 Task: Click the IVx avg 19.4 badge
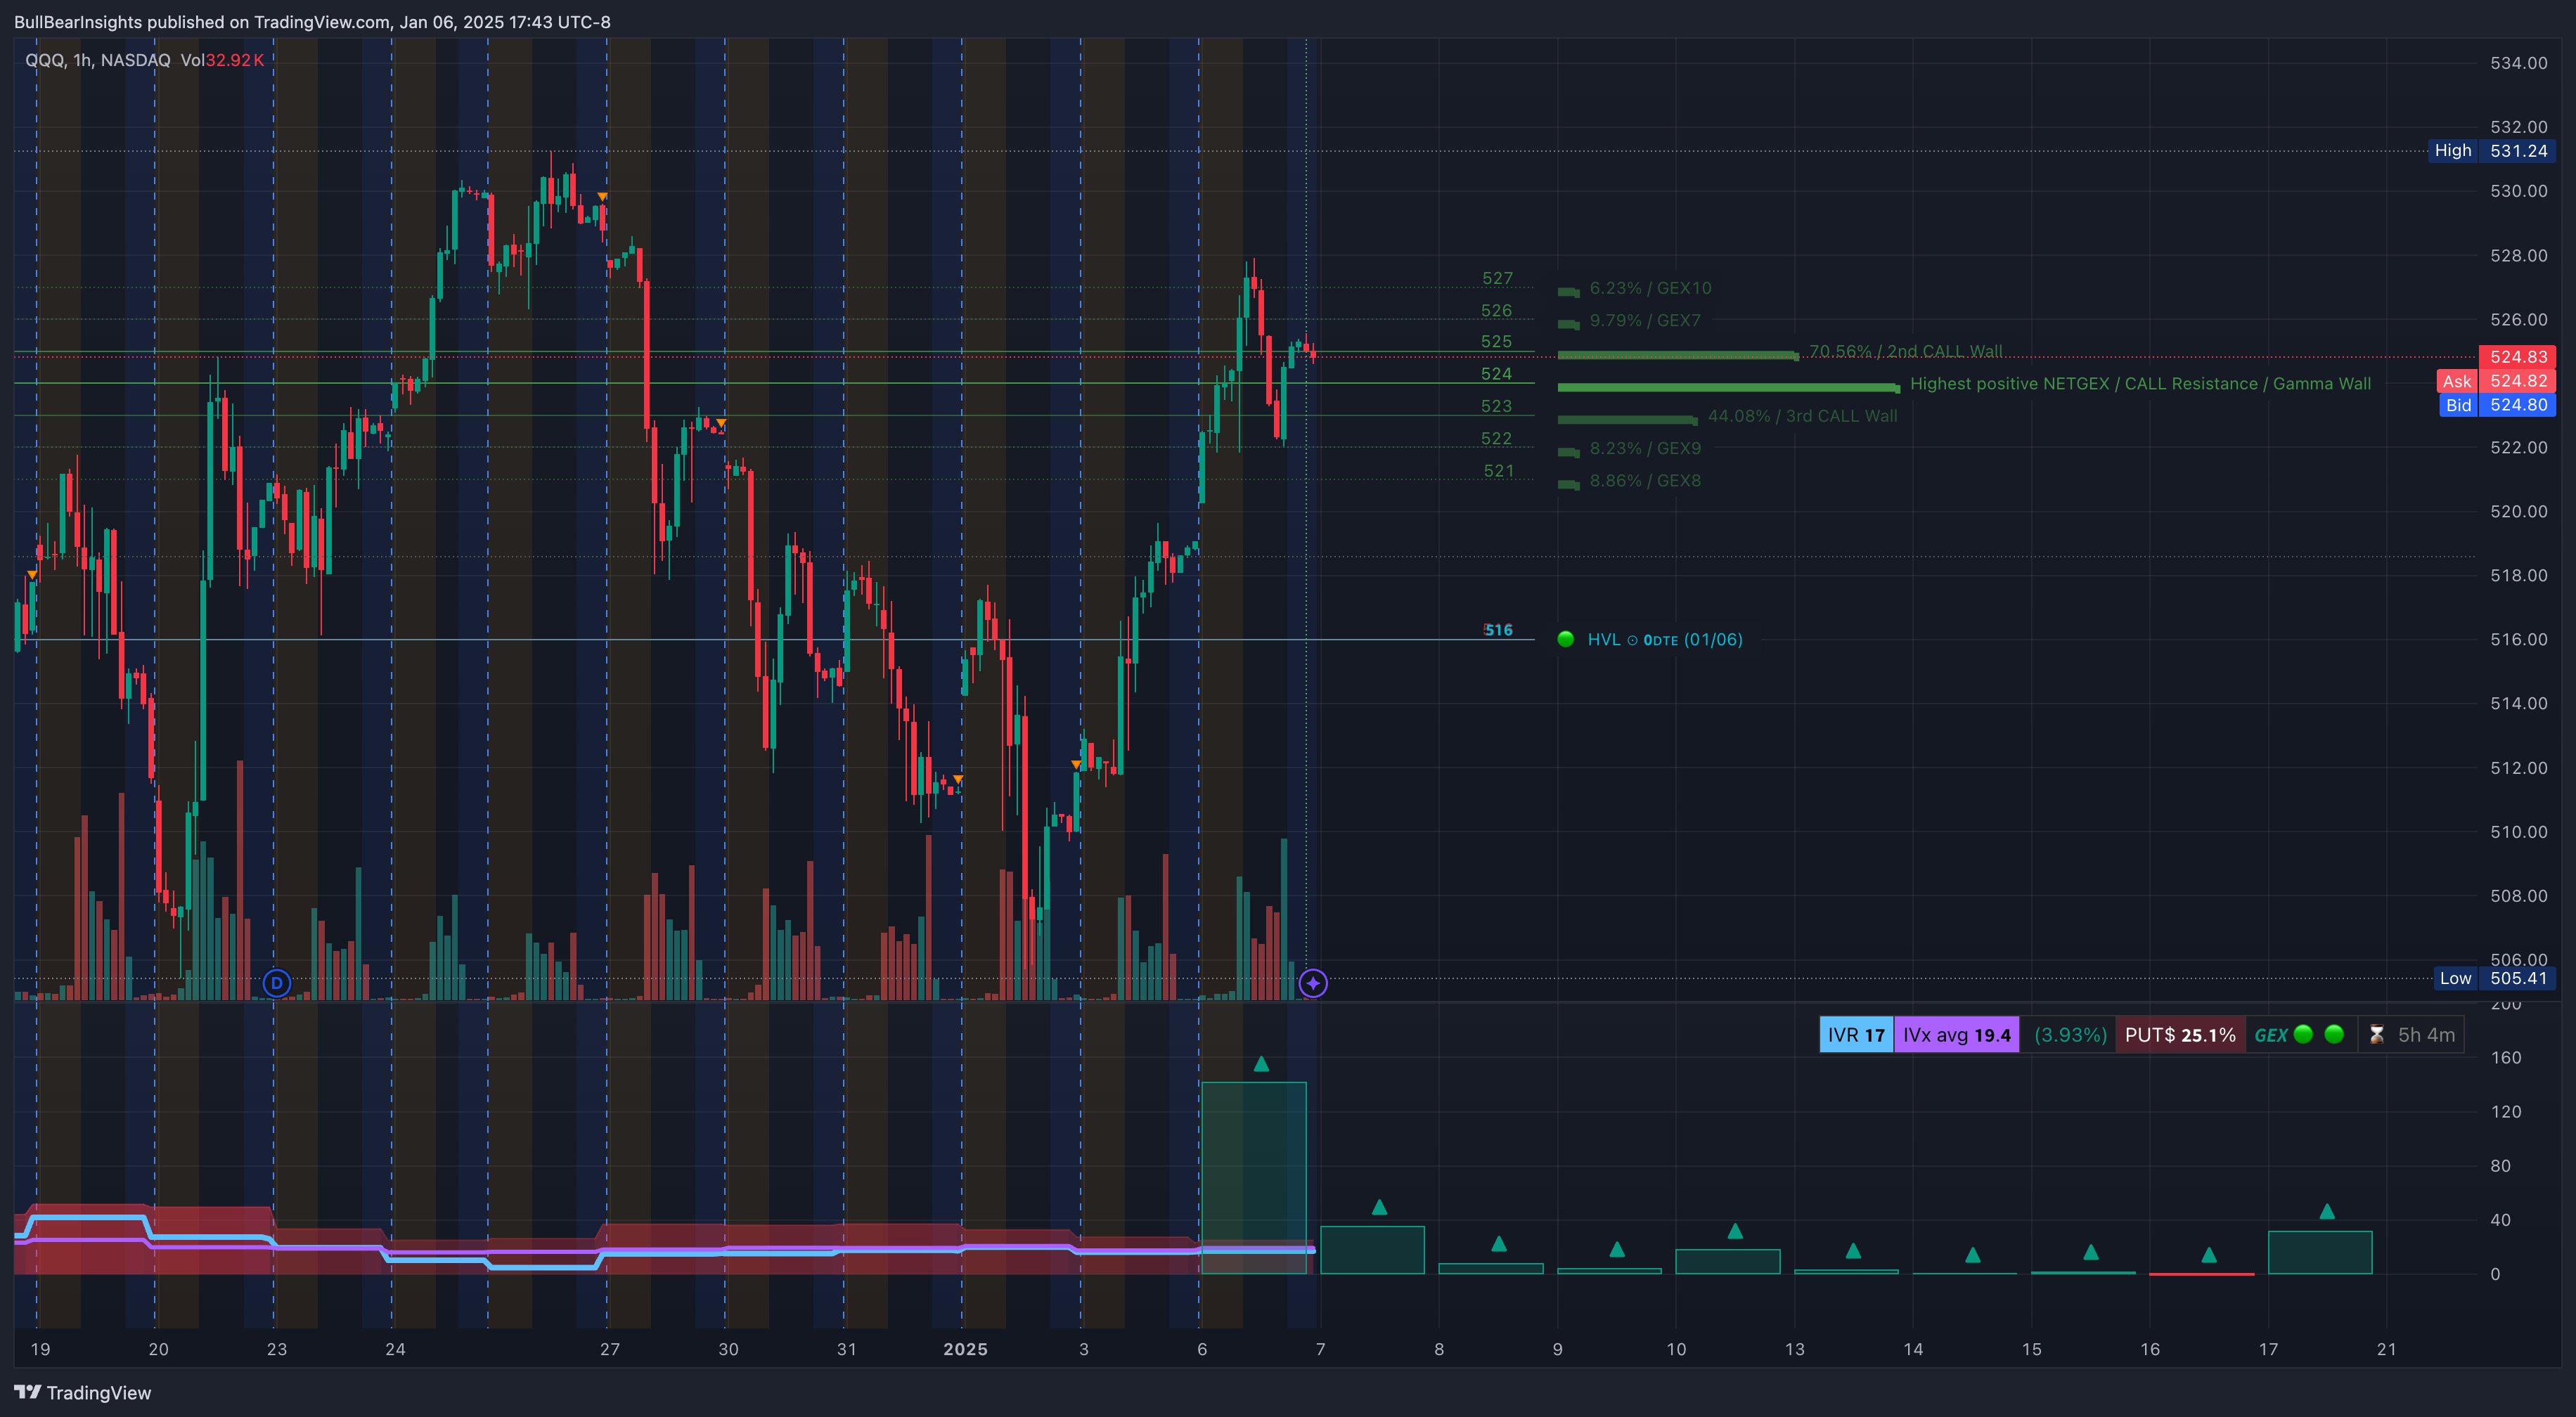click(x=1956, y=1035)
